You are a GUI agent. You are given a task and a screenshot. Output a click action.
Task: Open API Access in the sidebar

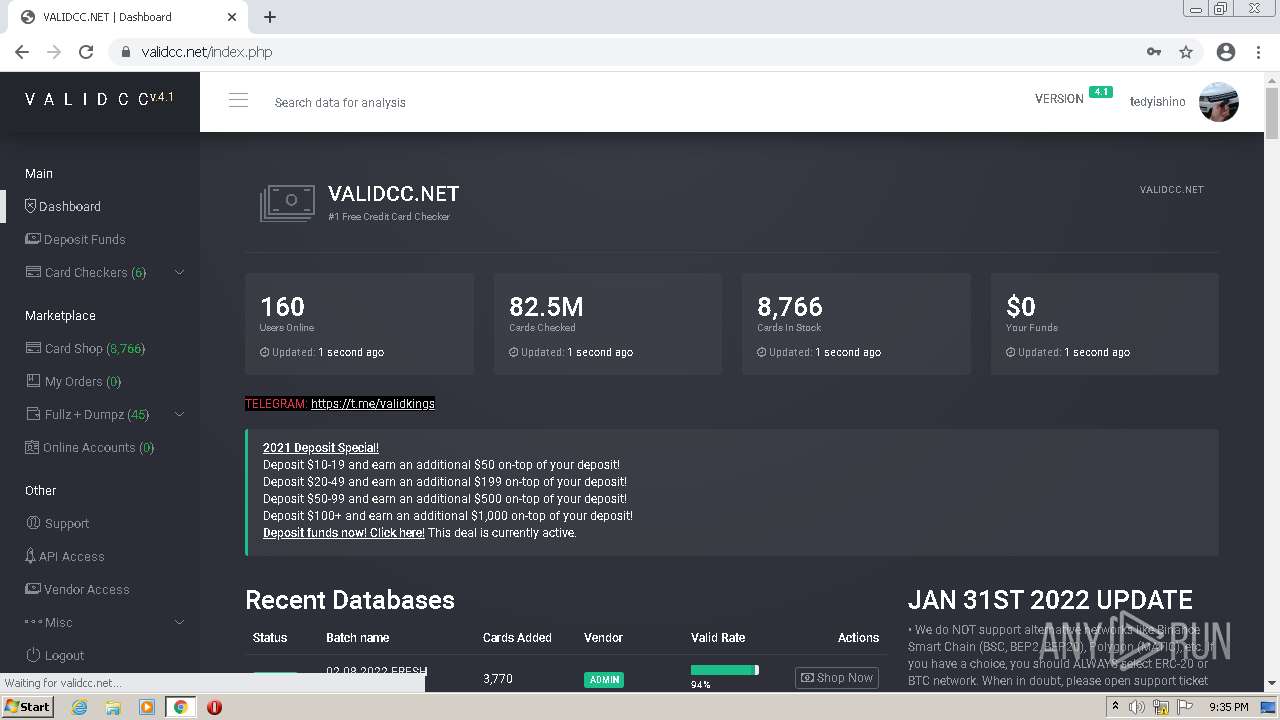(x=65, y=556)
